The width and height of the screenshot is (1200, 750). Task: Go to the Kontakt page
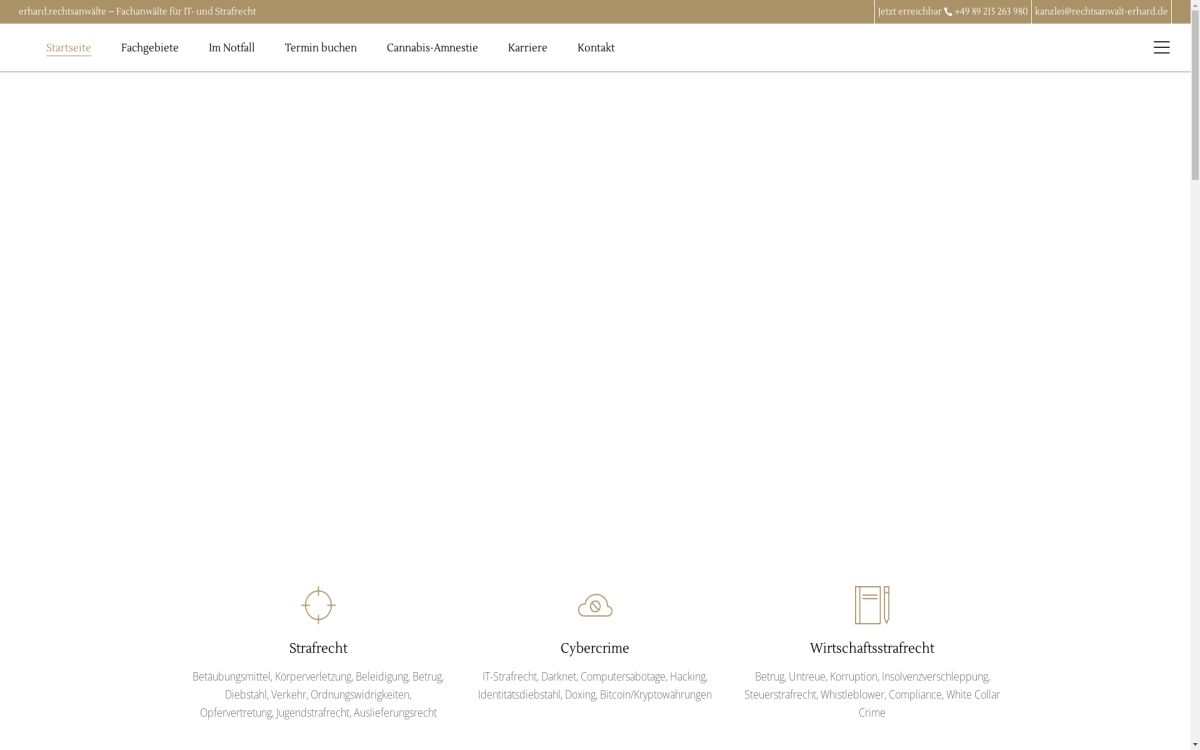click(x=595, y=48)
